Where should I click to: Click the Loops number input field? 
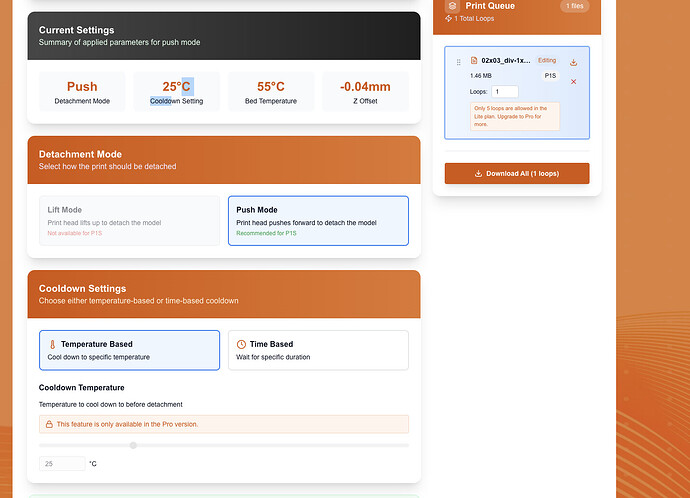point(505,92)
